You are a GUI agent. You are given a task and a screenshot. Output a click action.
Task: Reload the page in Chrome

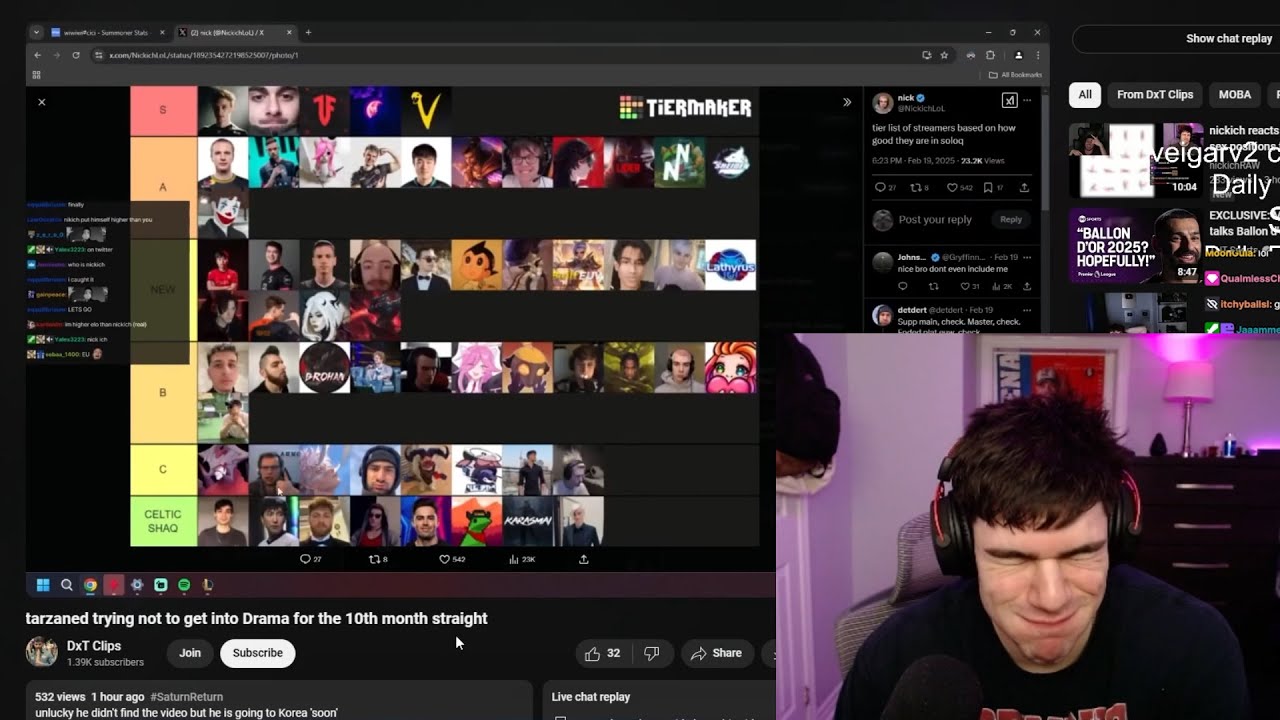click(x=75, y=55)
